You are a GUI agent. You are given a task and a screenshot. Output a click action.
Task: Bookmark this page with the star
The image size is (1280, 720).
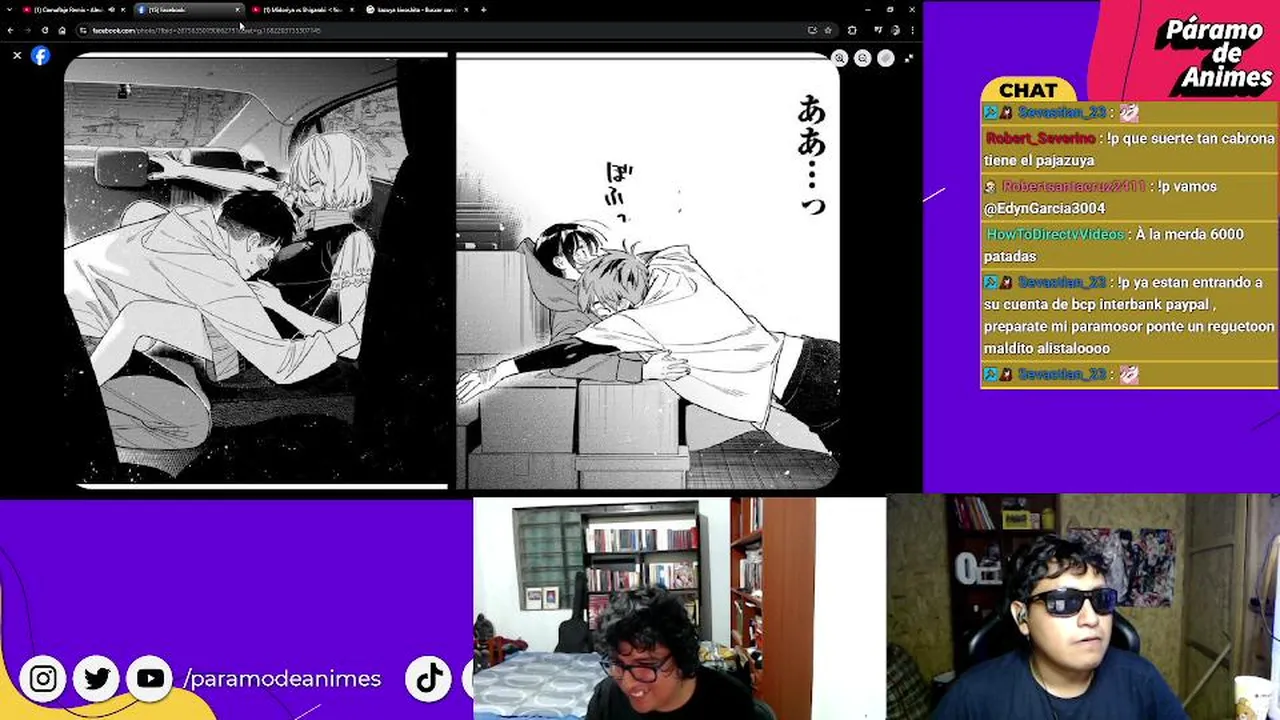[x=828, y=30]
